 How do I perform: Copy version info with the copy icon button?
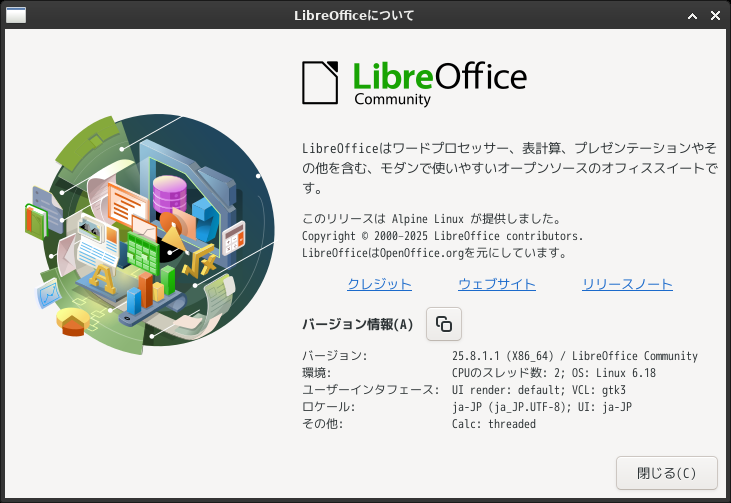[x=443, y=324]
